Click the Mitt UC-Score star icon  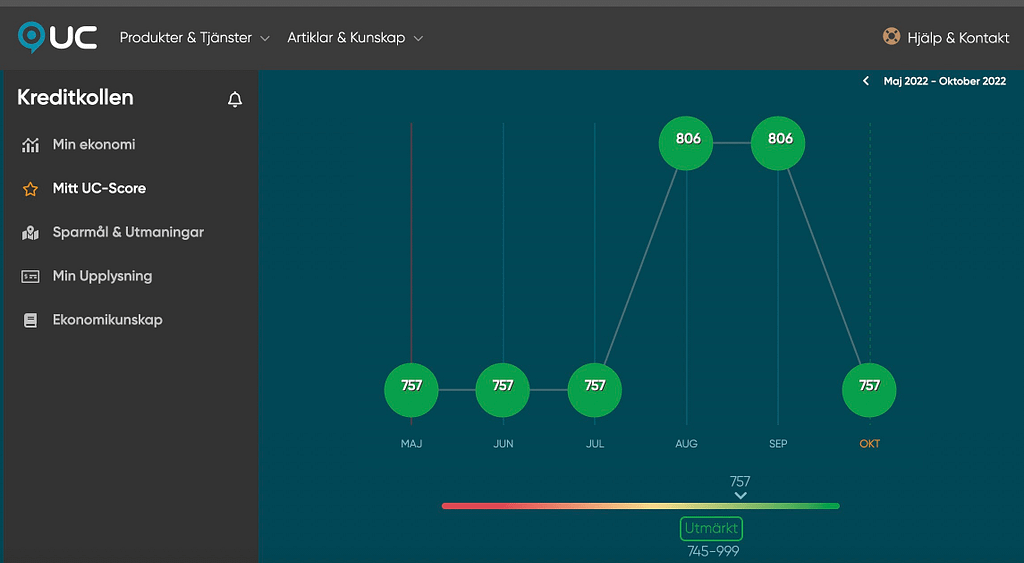coord(30,189)
